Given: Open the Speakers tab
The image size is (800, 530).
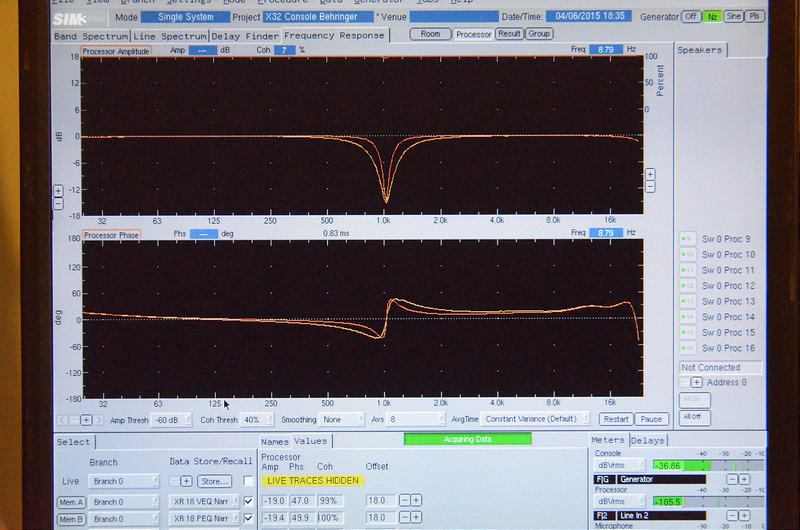Looking at the screenshot, I should pyautogui.click(x=699, y=50).
